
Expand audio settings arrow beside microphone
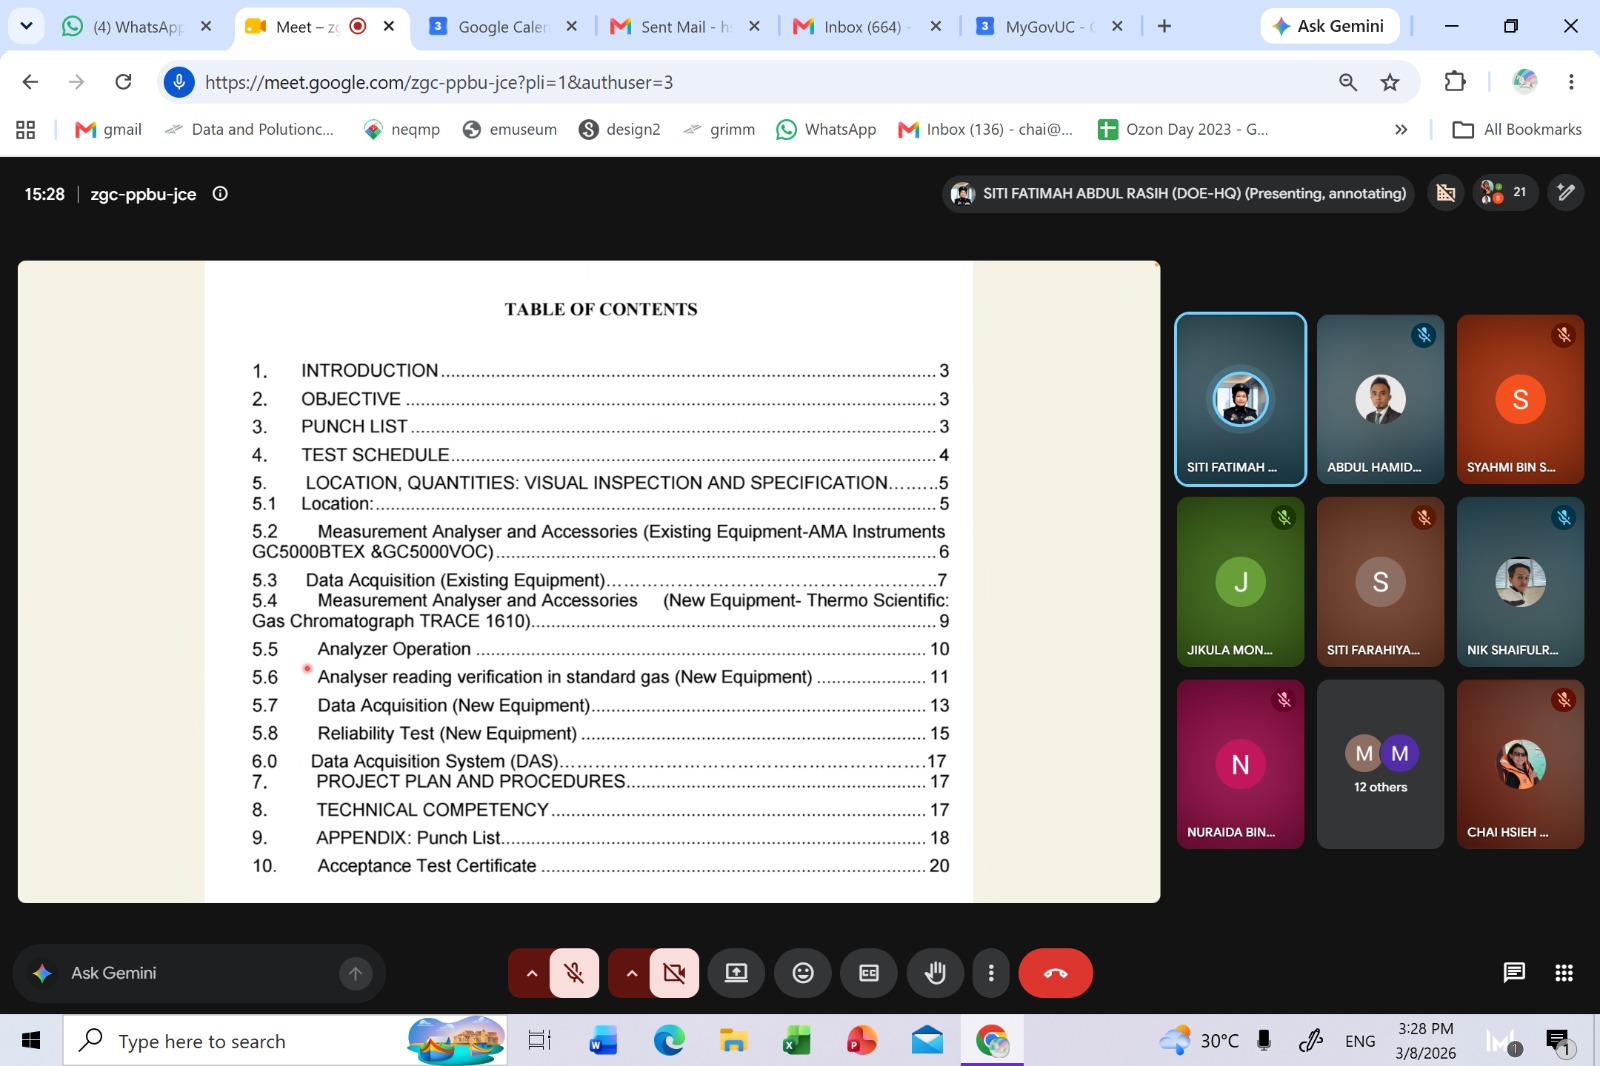[531, 973]
